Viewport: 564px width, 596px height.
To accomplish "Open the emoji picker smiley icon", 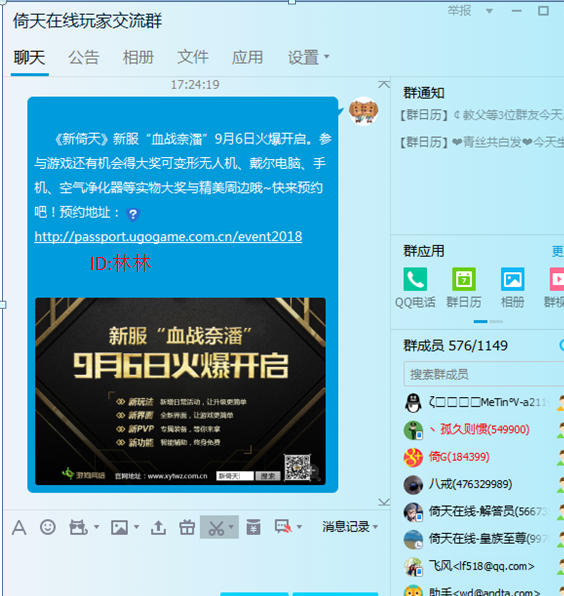I will point(48,527).
